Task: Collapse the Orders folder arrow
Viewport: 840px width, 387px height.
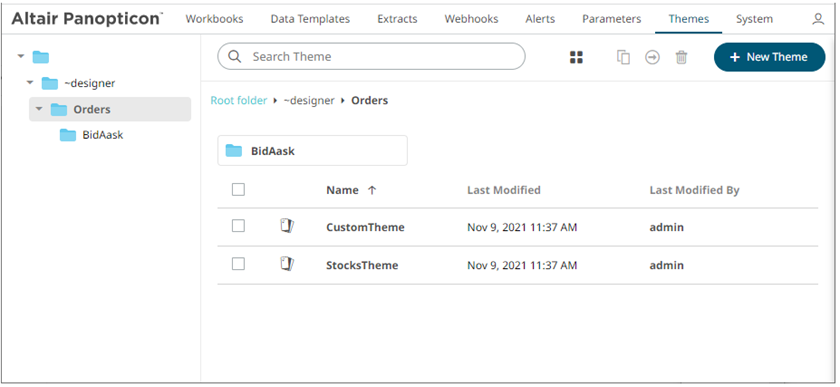Action: point(39,109)
